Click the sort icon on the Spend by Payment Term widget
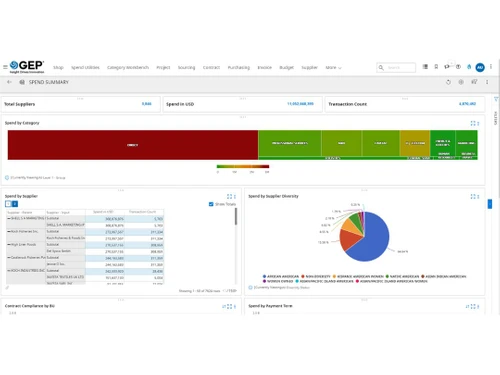 click(x=467, y=306)
